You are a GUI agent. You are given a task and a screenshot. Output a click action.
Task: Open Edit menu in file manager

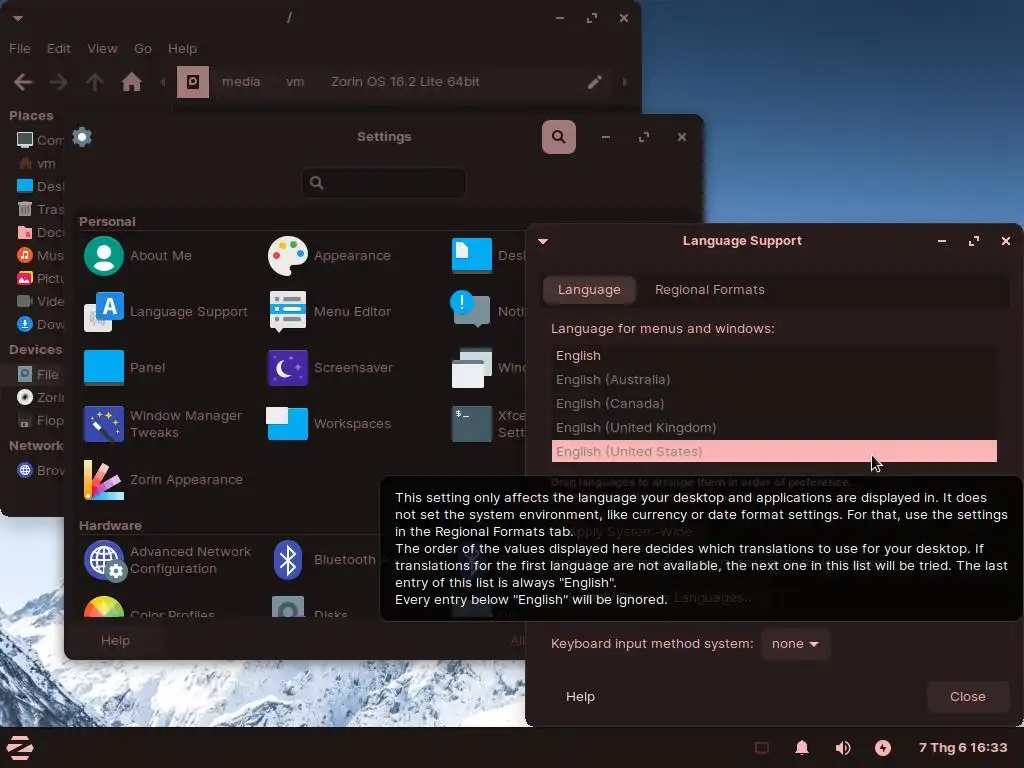pos(58,49)
